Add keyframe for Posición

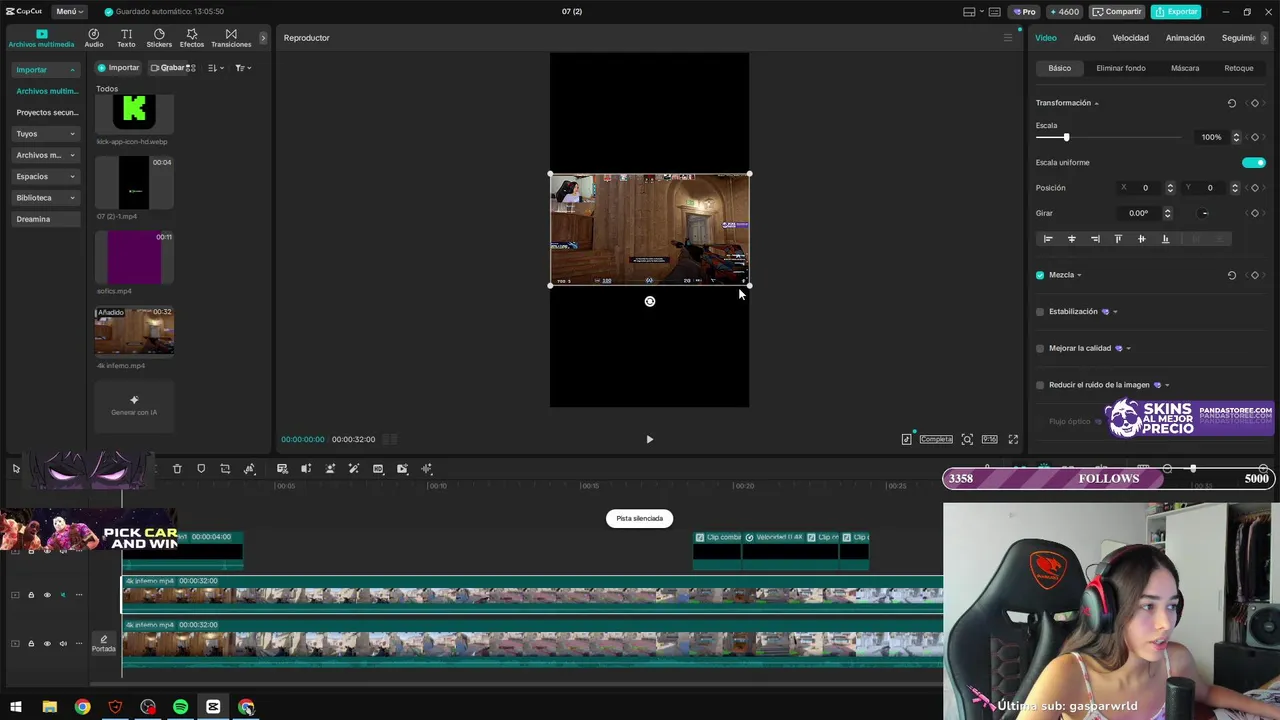coord(1255,188)
